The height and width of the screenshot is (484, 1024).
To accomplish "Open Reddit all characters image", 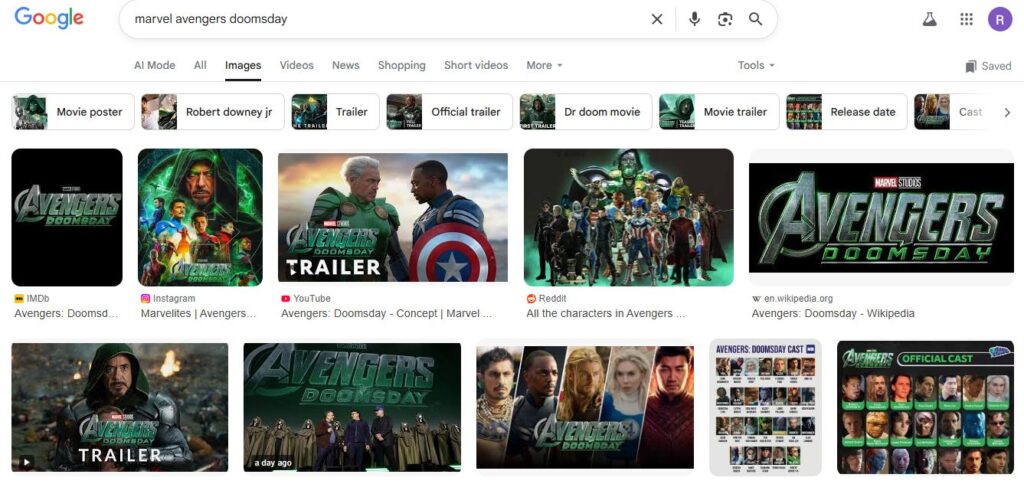I will (x=628, y=218).
